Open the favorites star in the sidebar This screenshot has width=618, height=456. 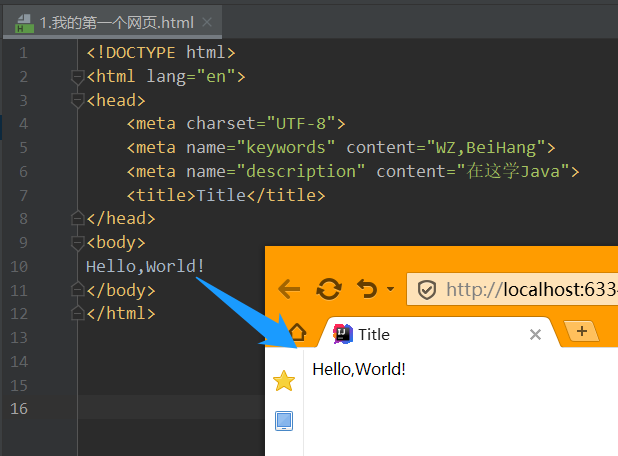click(x=284, y=381)
